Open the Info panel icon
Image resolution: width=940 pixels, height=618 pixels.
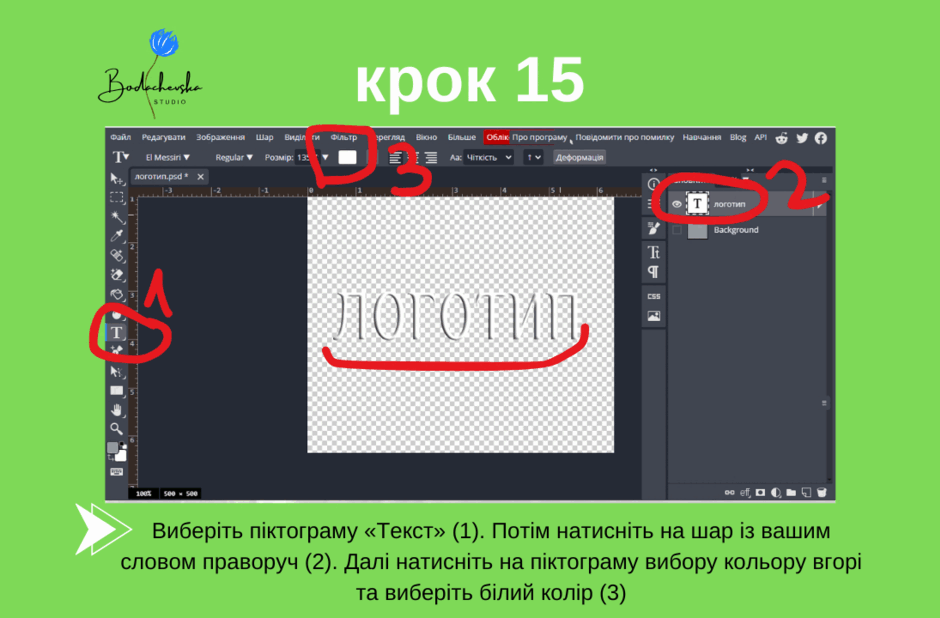(x=653, y=184)
